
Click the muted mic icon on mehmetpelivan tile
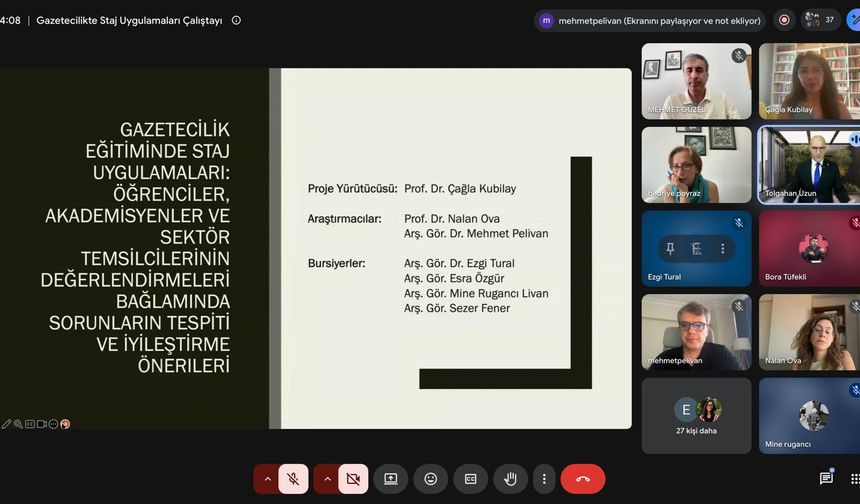coord(739,306)
